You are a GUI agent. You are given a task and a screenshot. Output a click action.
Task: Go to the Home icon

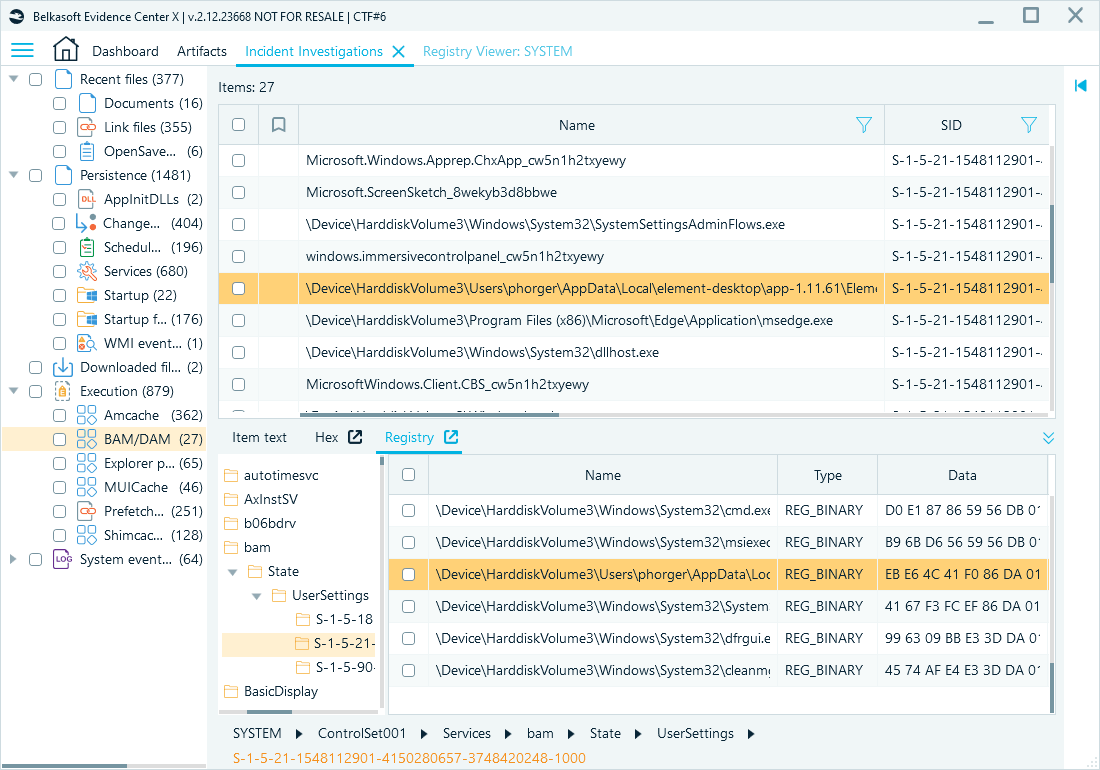(66, 50)
